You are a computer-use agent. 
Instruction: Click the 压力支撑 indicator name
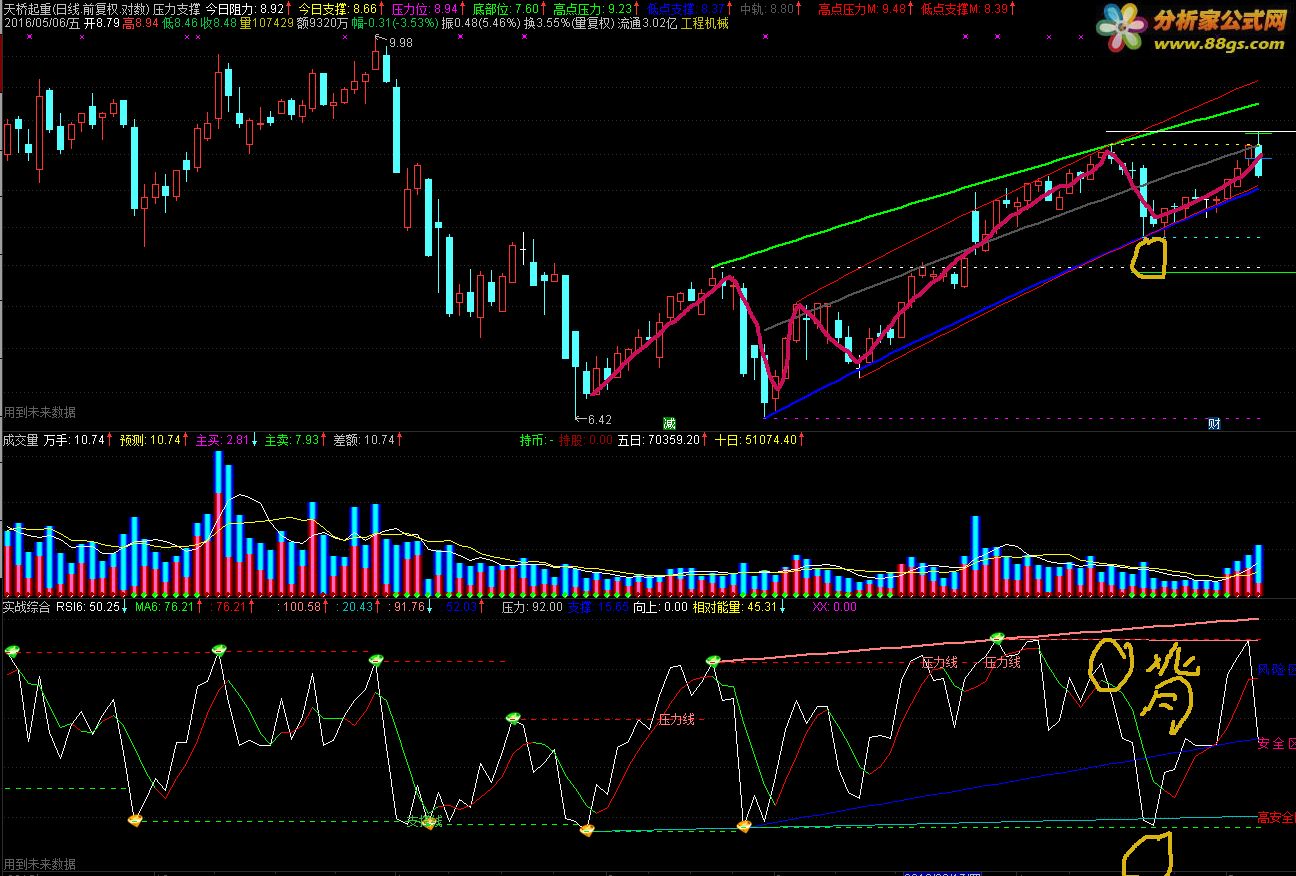177,8
